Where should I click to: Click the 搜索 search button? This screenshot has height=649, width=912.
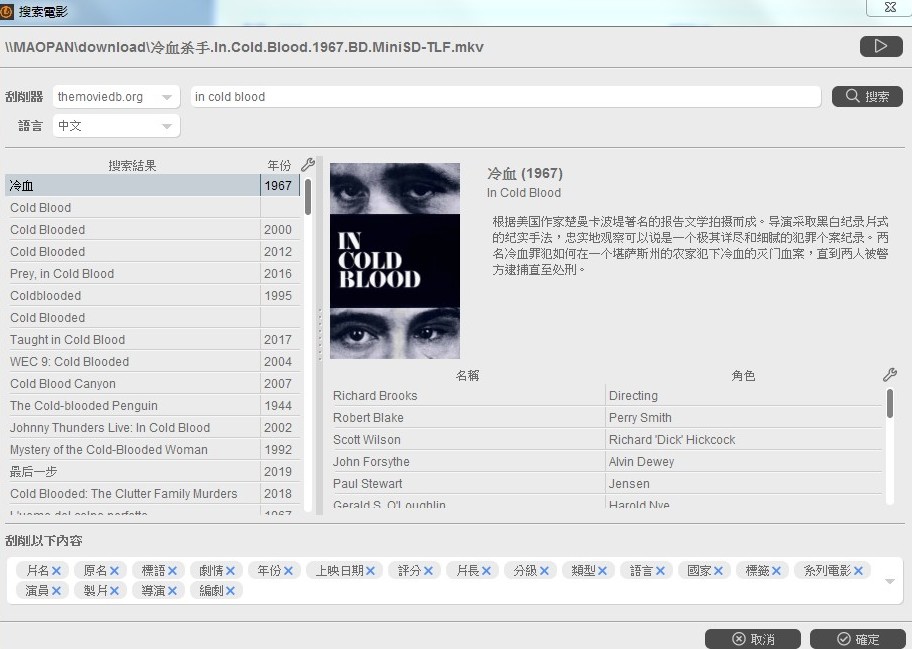tap(867, 97)
